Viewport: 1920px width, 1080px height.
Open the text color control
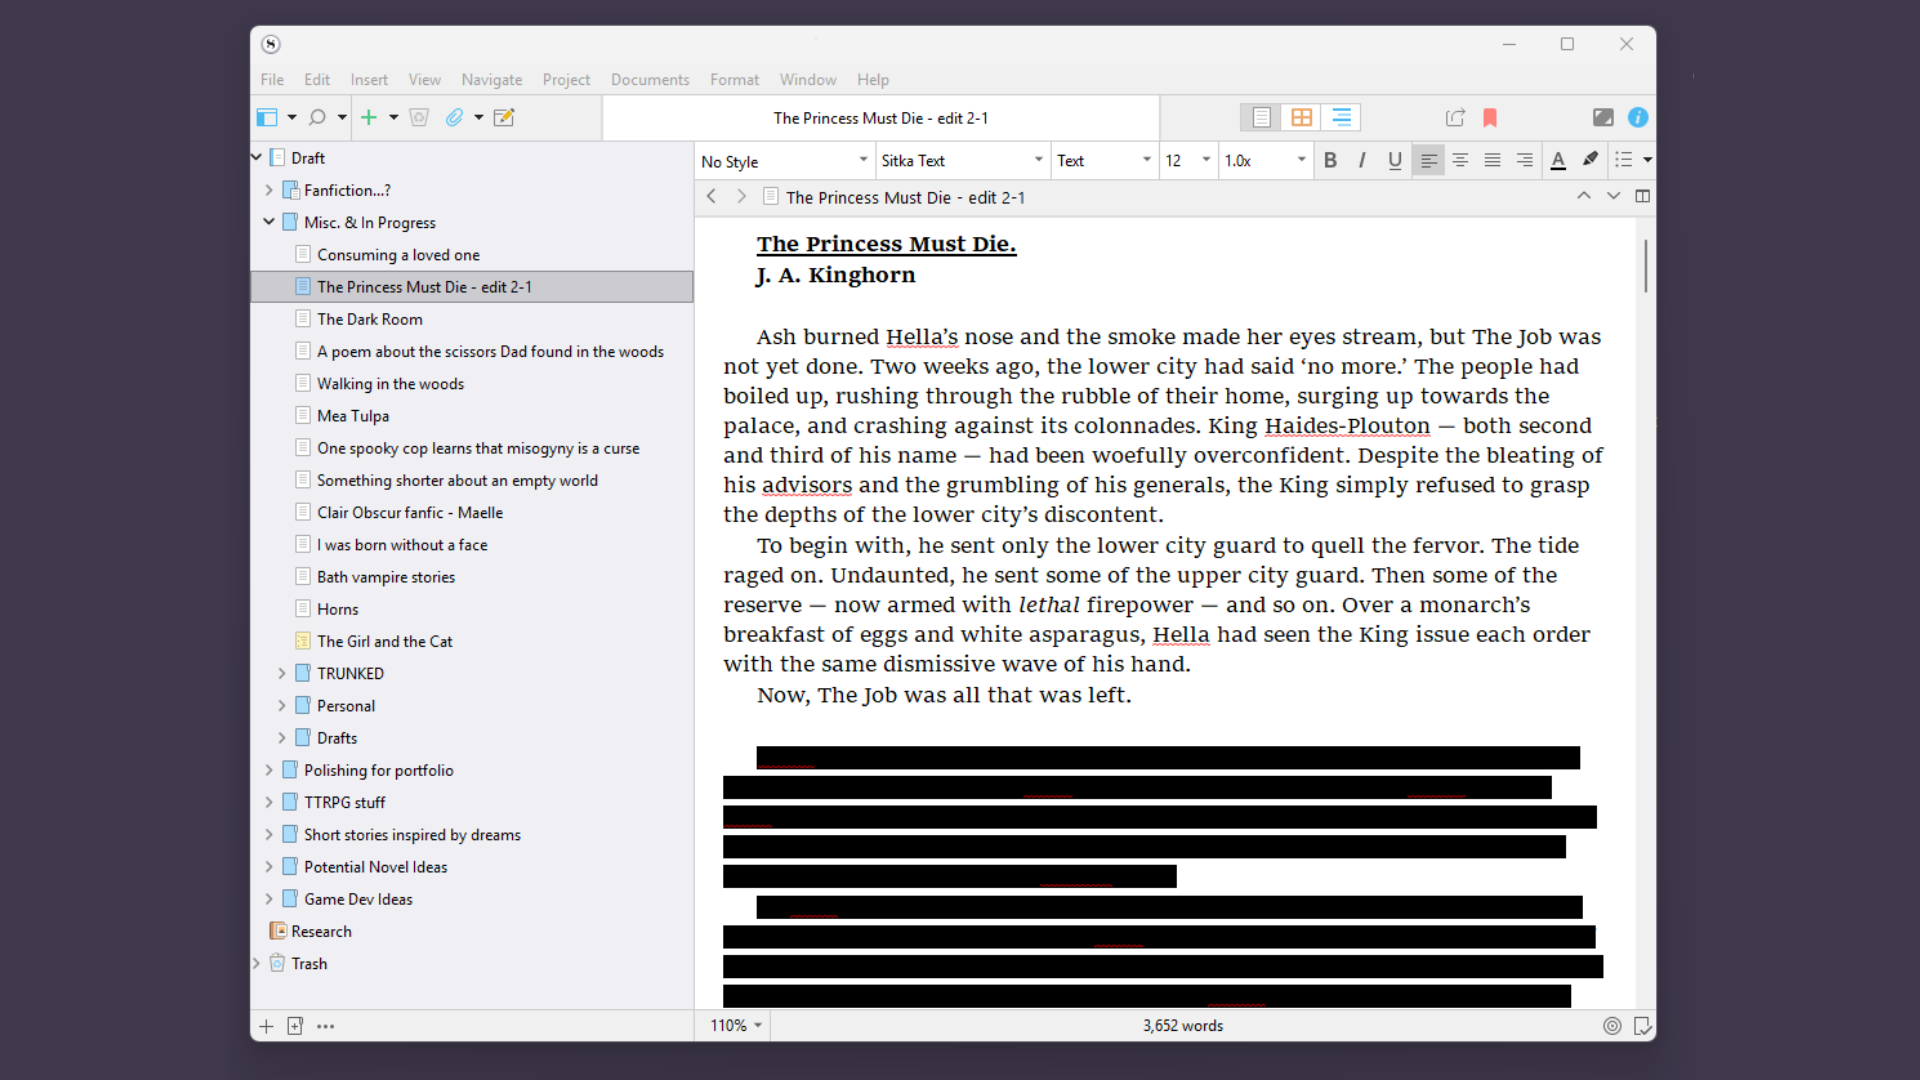click(1559, 160)
